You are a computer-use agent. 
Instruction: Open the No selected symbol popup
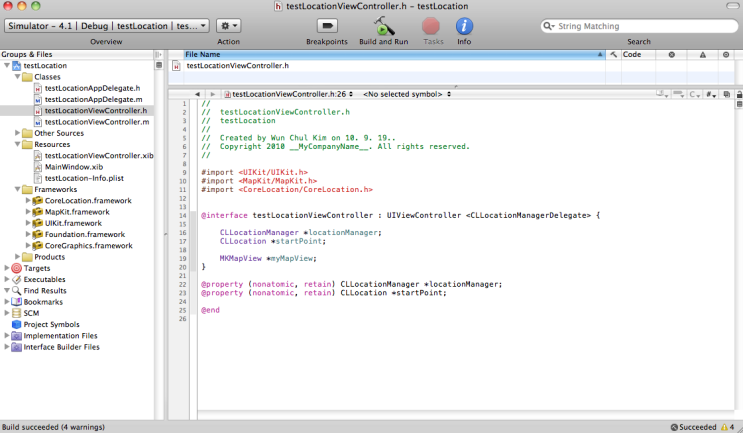click(x=407, y=94)
